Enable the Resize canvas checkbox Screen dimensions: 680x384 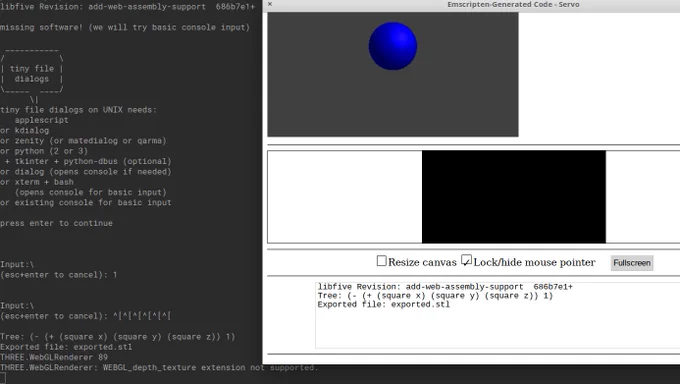pyautogui.click(x=382, y=261)
